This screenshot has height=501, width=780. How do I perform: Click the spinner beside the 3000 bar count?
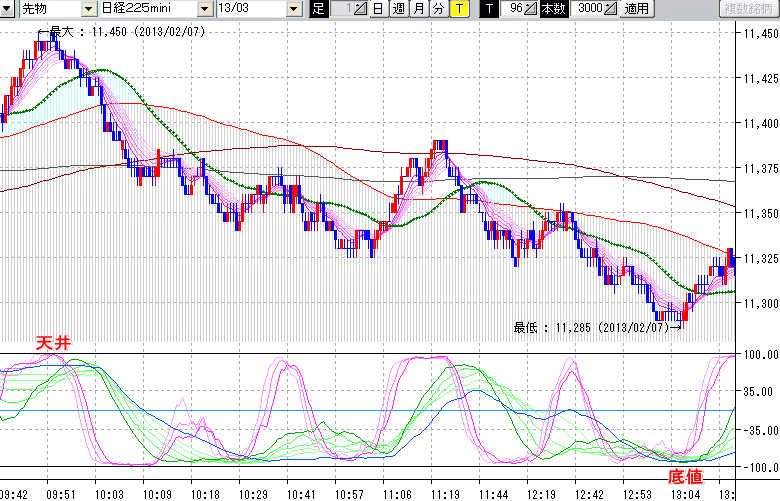pyautogui.click(x=611, y=9)
